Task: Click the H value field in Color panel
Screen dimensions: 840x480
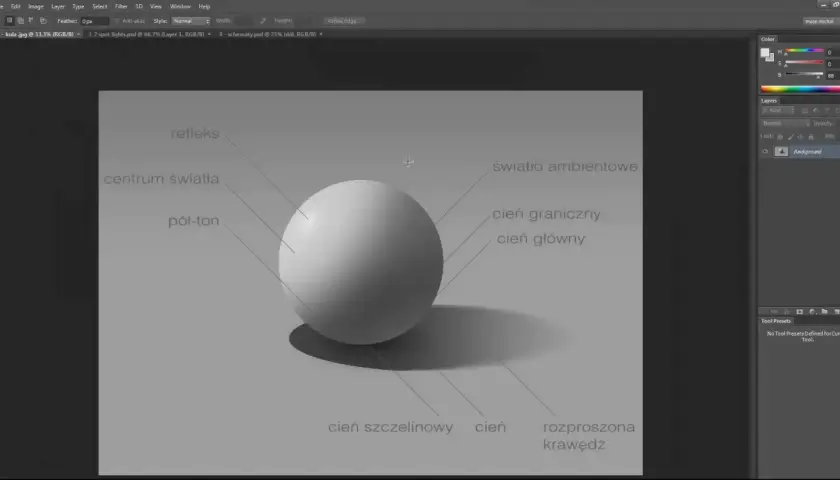Action: click(x=832, y=52)
